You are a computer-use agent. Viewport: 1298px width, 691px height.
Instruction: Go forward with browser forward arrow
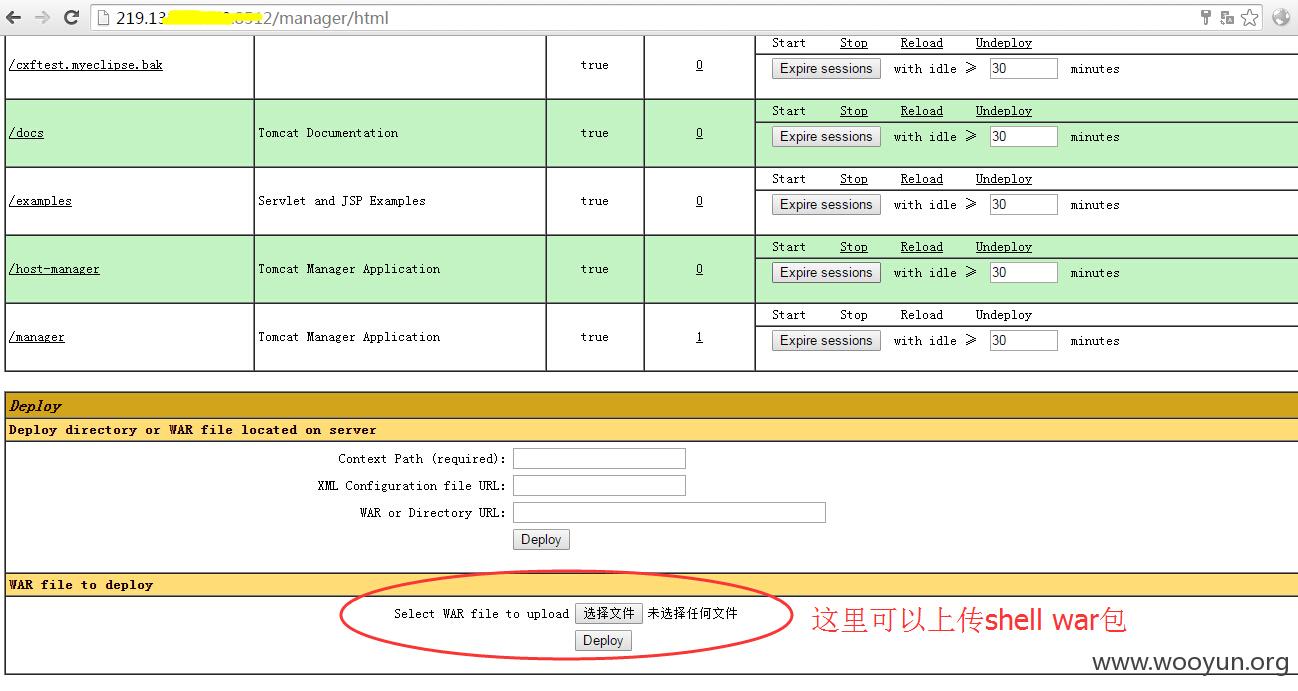(43, 17)
